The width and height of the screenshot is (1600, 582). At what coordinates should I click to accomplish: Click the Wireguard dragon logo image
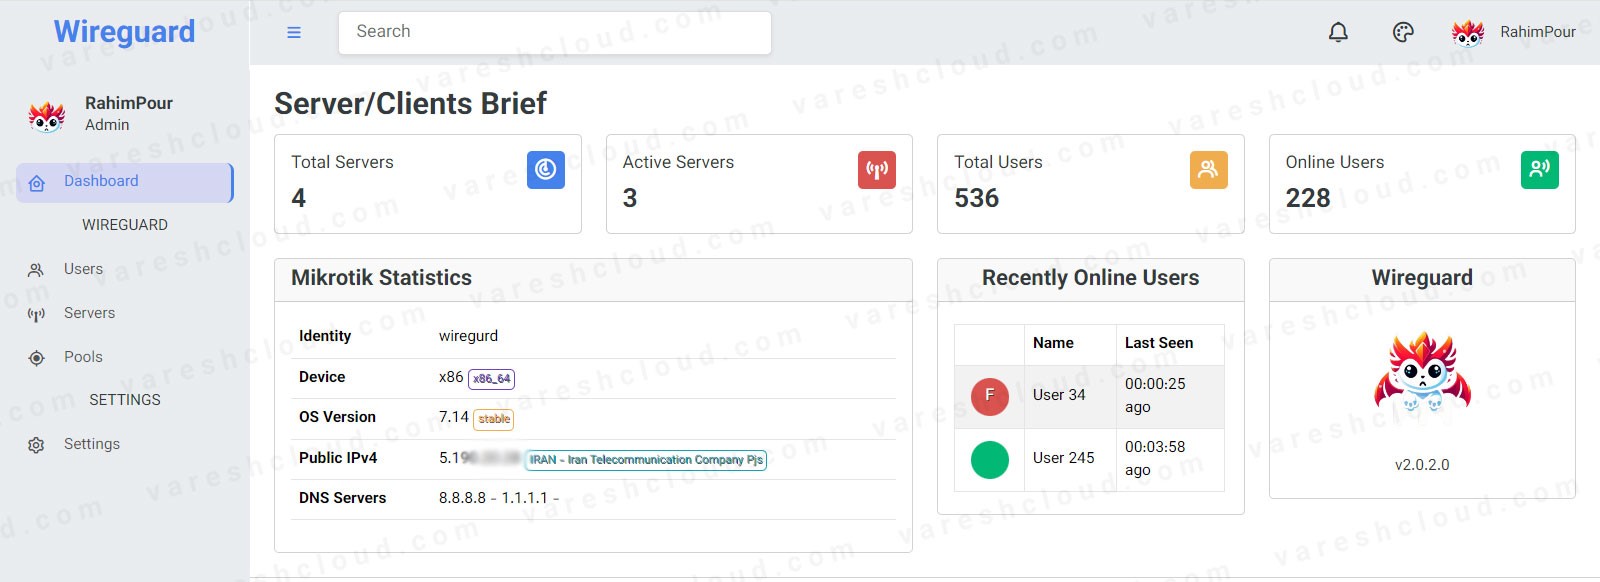tap(1423, 372)
